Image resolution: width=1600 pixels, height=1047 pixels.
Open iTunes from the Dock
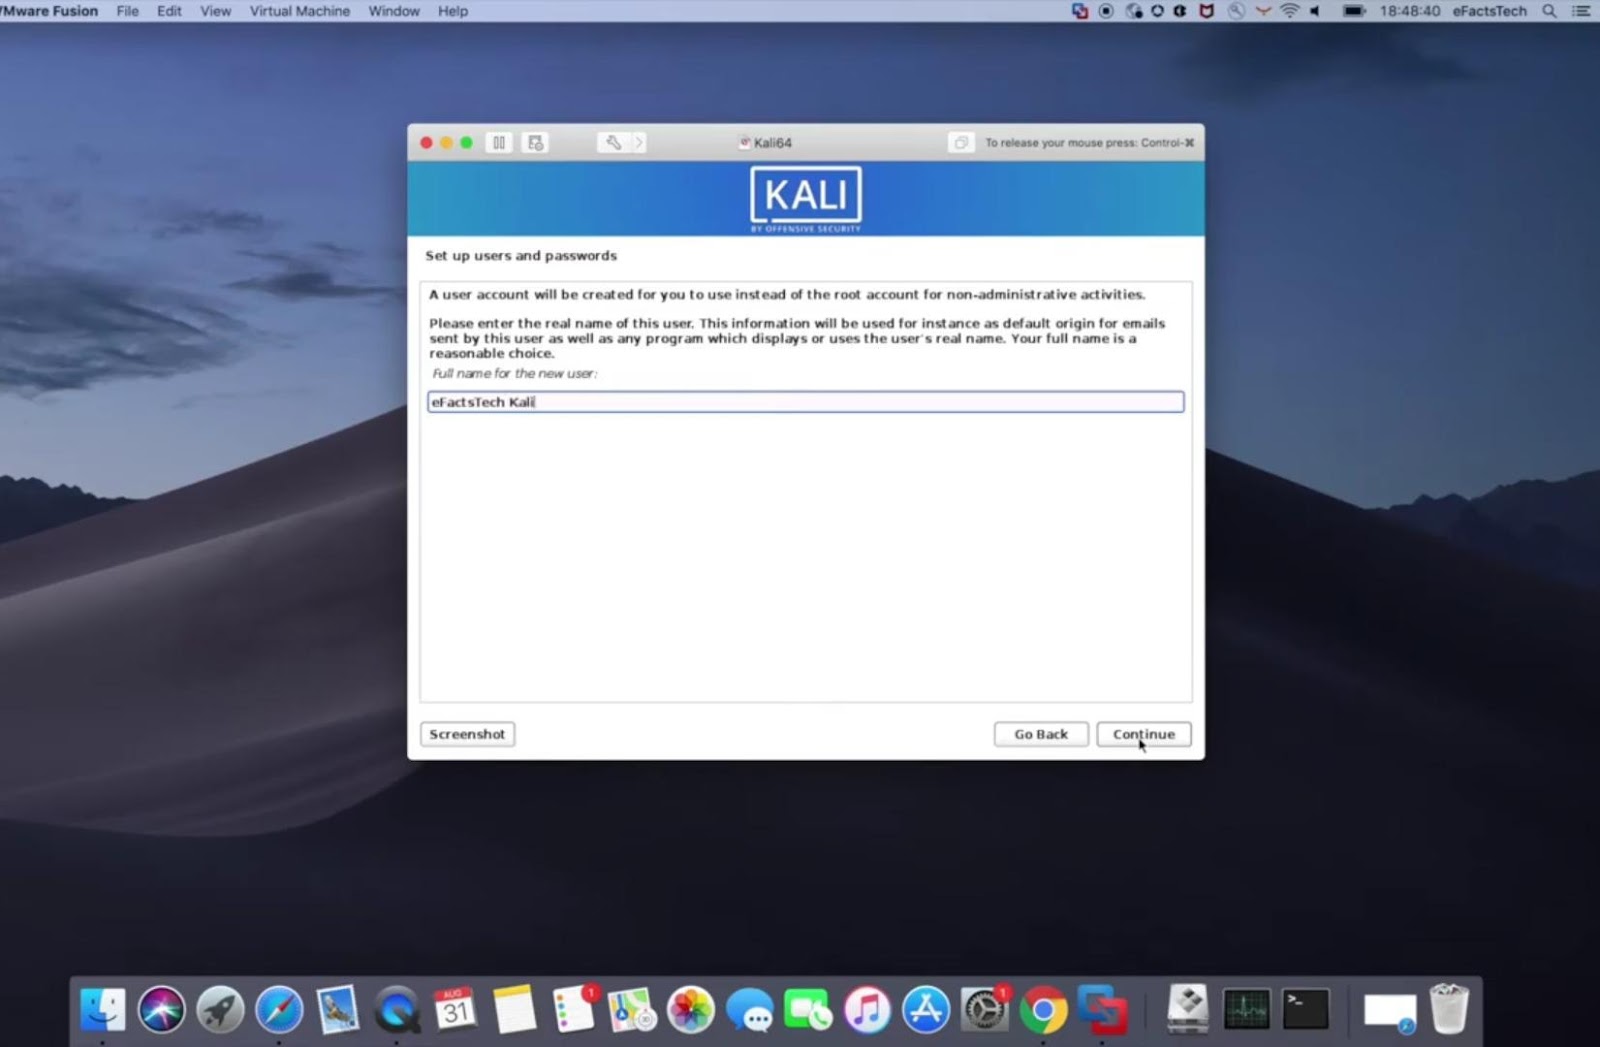(x=867, y=1009)
